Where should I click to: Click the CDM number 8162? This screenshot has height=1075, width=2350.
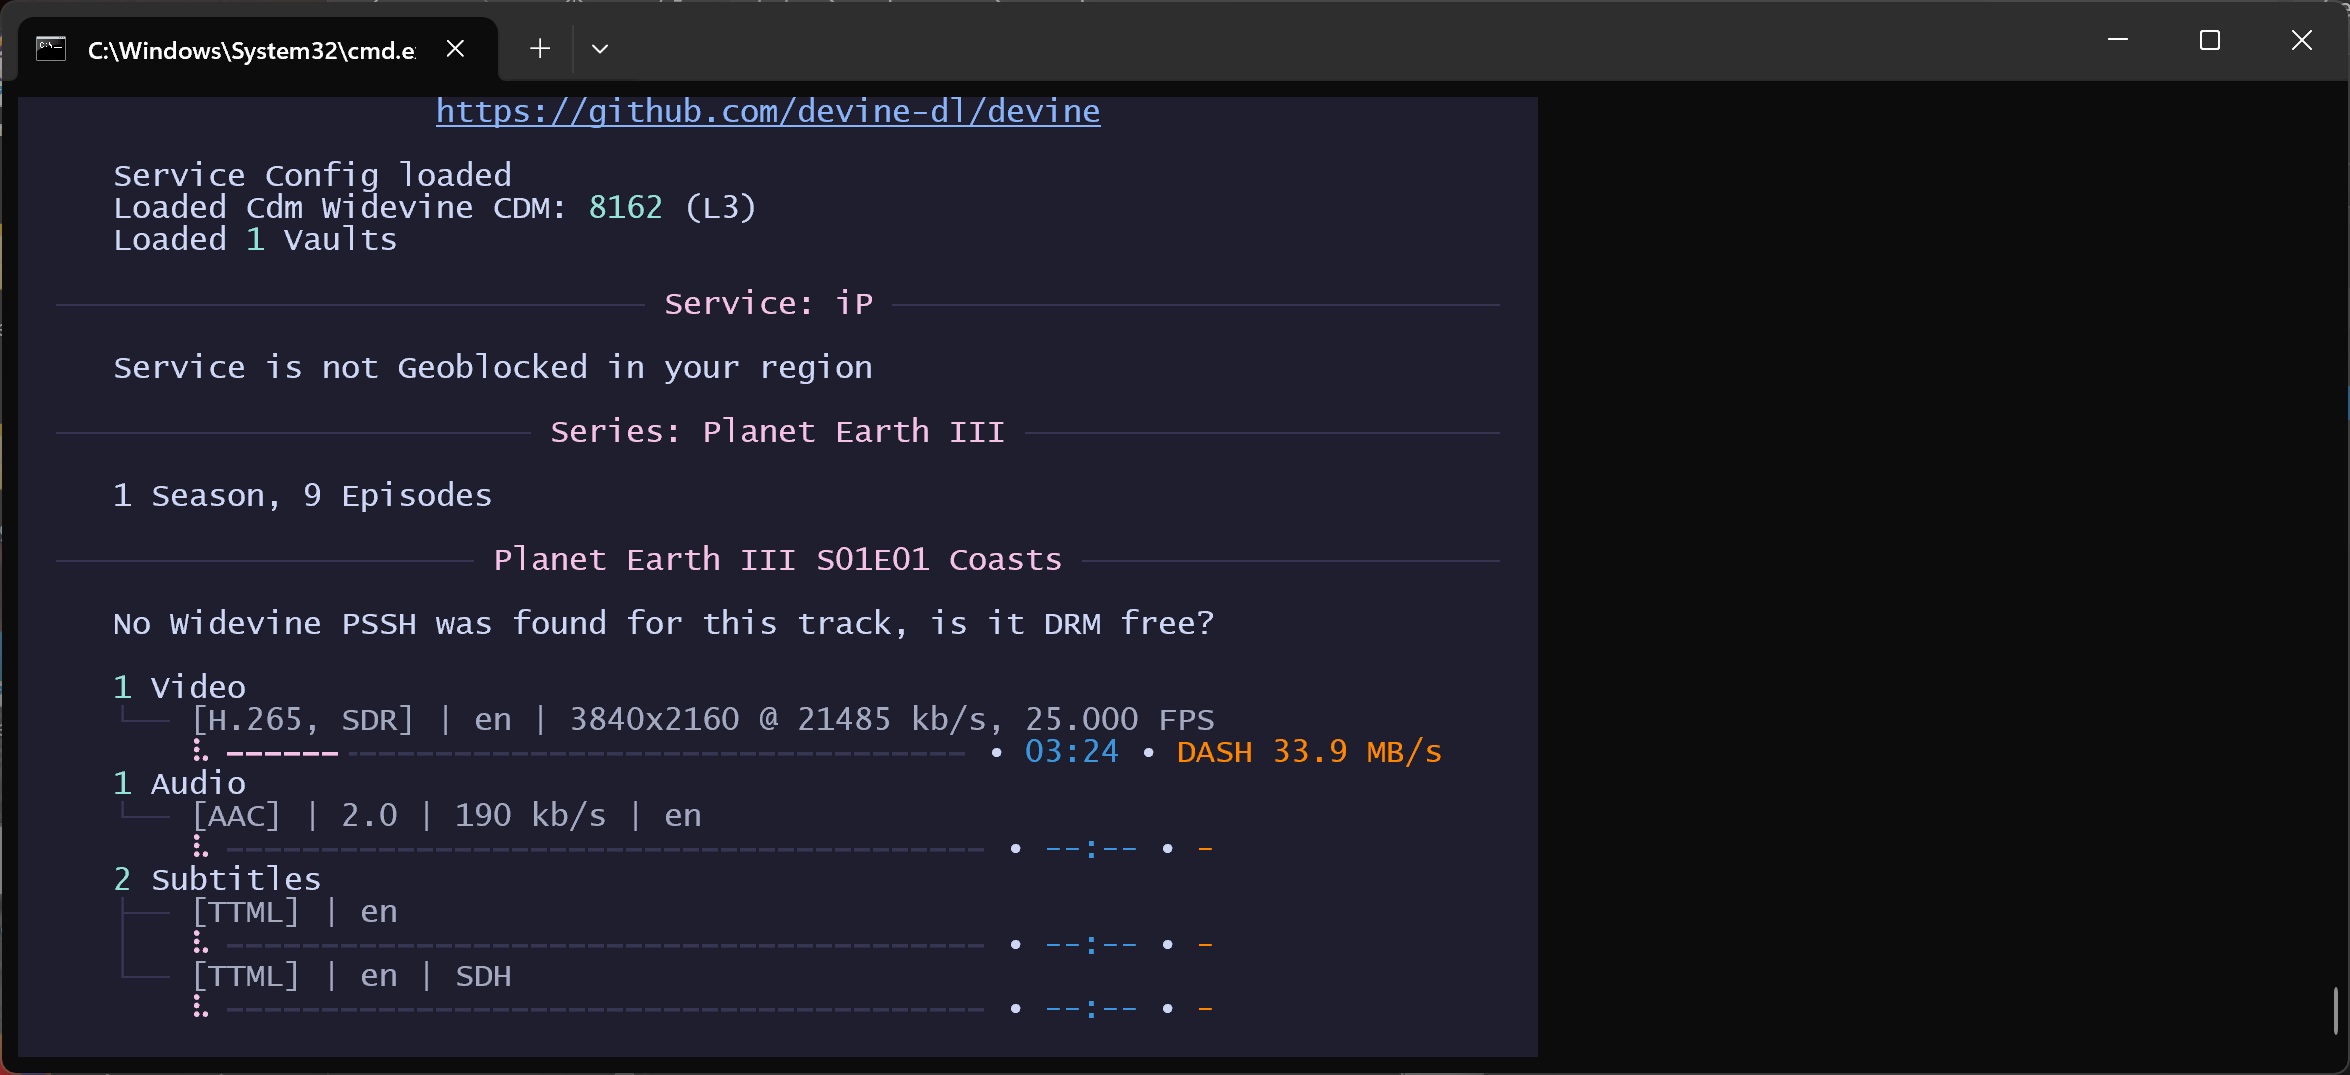[x=625, y=207]
